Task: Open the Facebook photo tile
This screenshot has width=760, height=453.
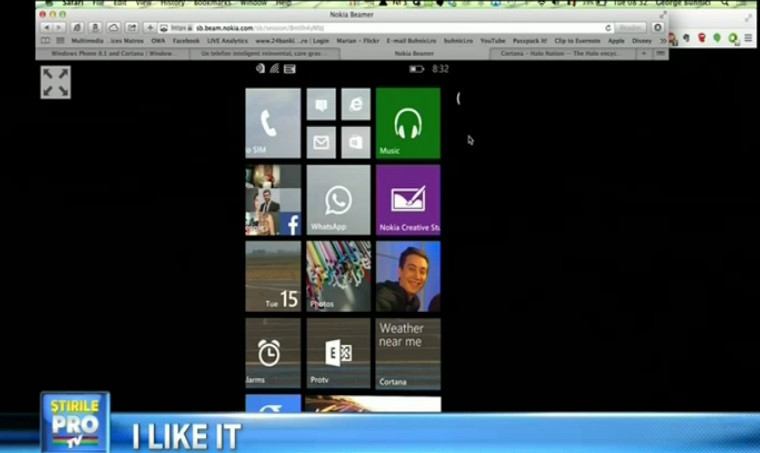Action: 273,200
